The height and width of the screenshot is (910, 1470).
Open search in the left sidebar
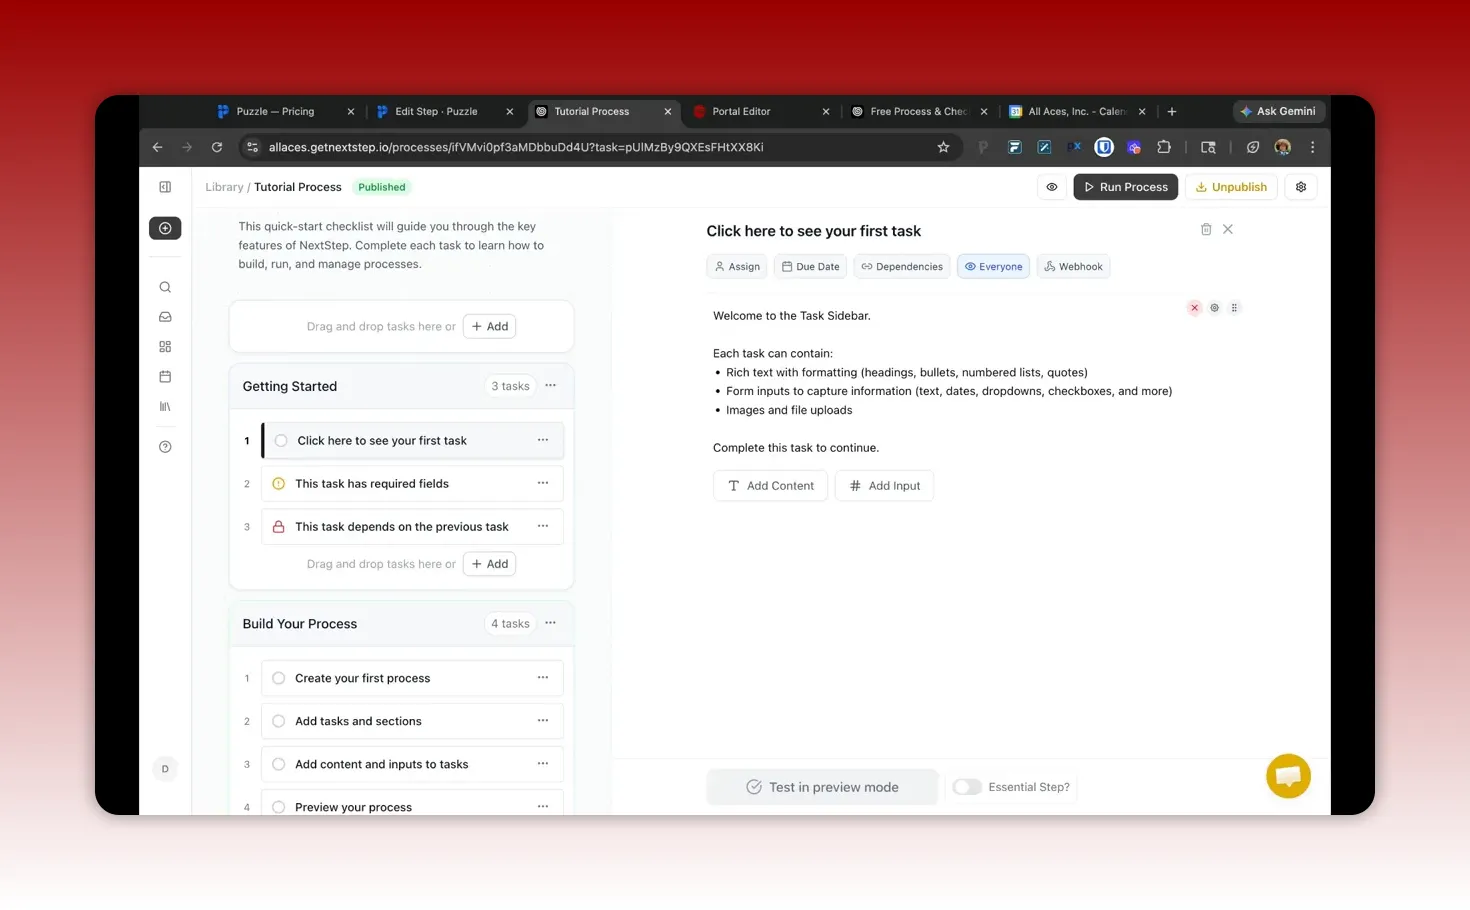coord(164,287)
